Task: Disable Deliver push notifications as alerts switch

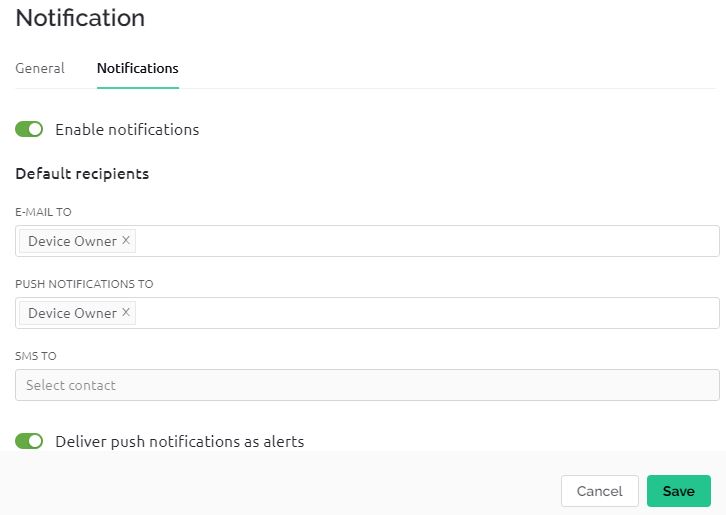Action: tap(29, 441)
